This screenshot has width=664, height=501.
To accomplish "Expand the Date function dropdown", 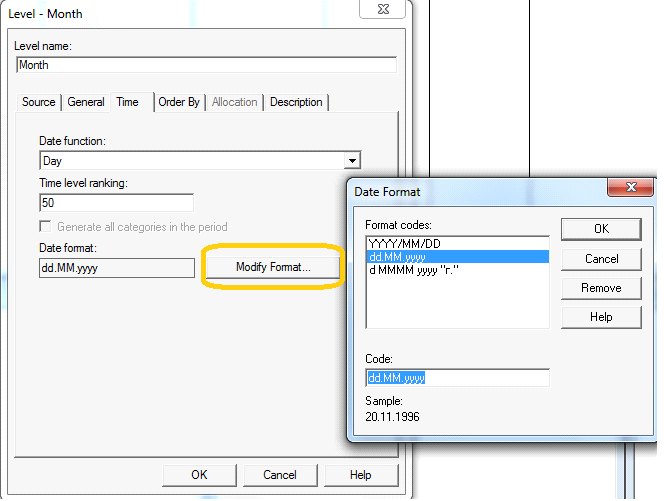I will point(351,160).
